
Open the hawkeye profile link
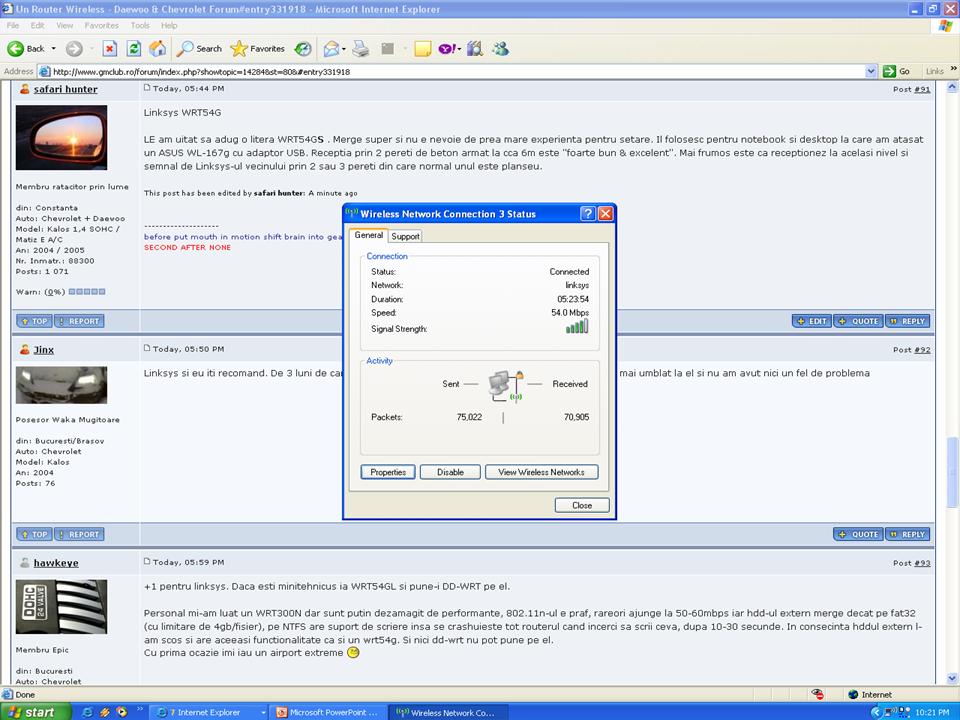coord(56,563)
